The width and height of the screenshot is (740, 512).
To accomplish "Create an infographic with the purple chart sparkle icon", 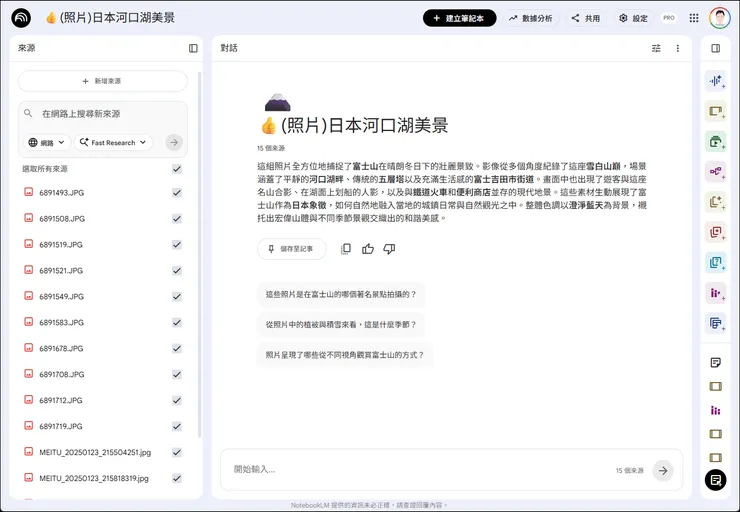I will coord(716,293).
